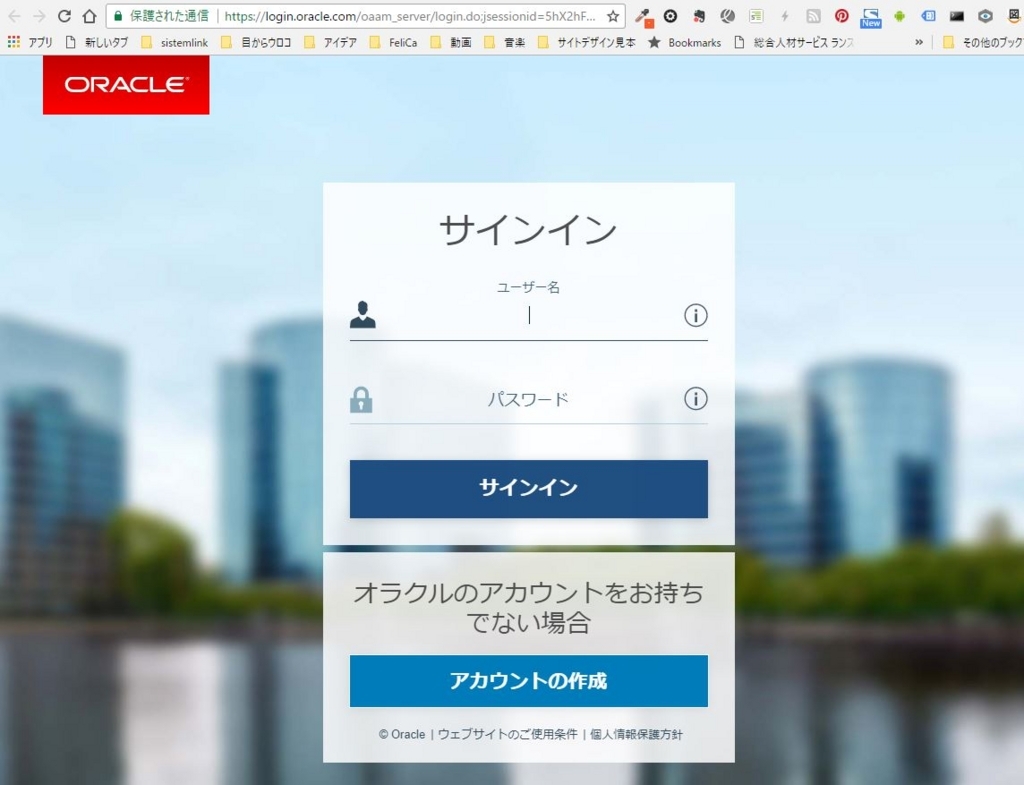Open the blue tag extension icon
Image resolution: width=1024 pixels, height=785 pixels.
coord(928,16)
